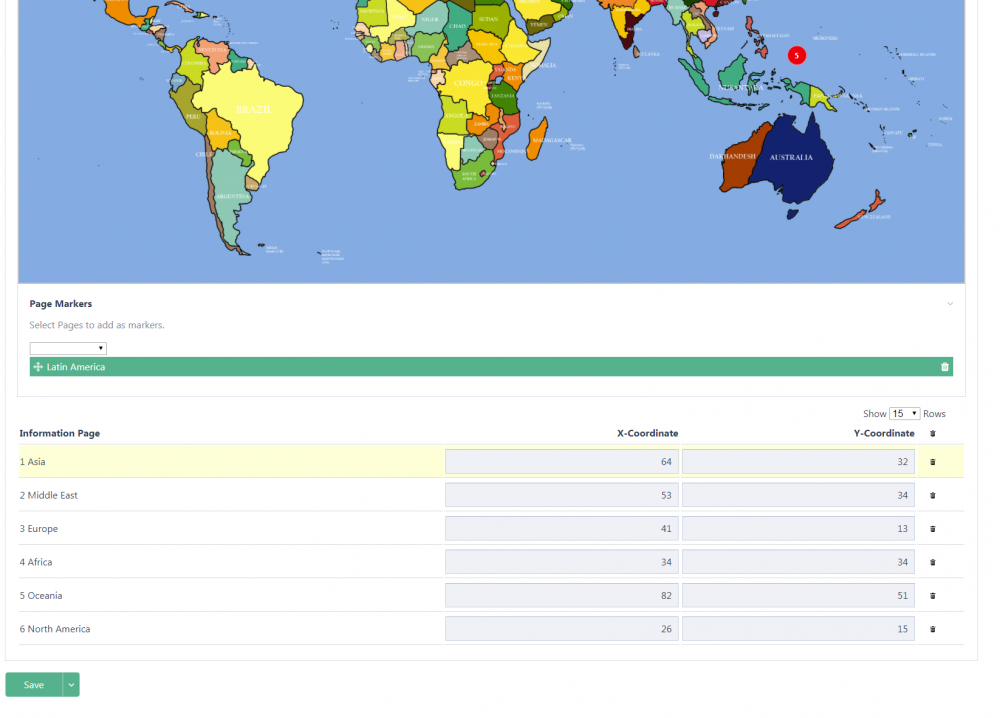Remove the Europe marker row

point(933,529)
